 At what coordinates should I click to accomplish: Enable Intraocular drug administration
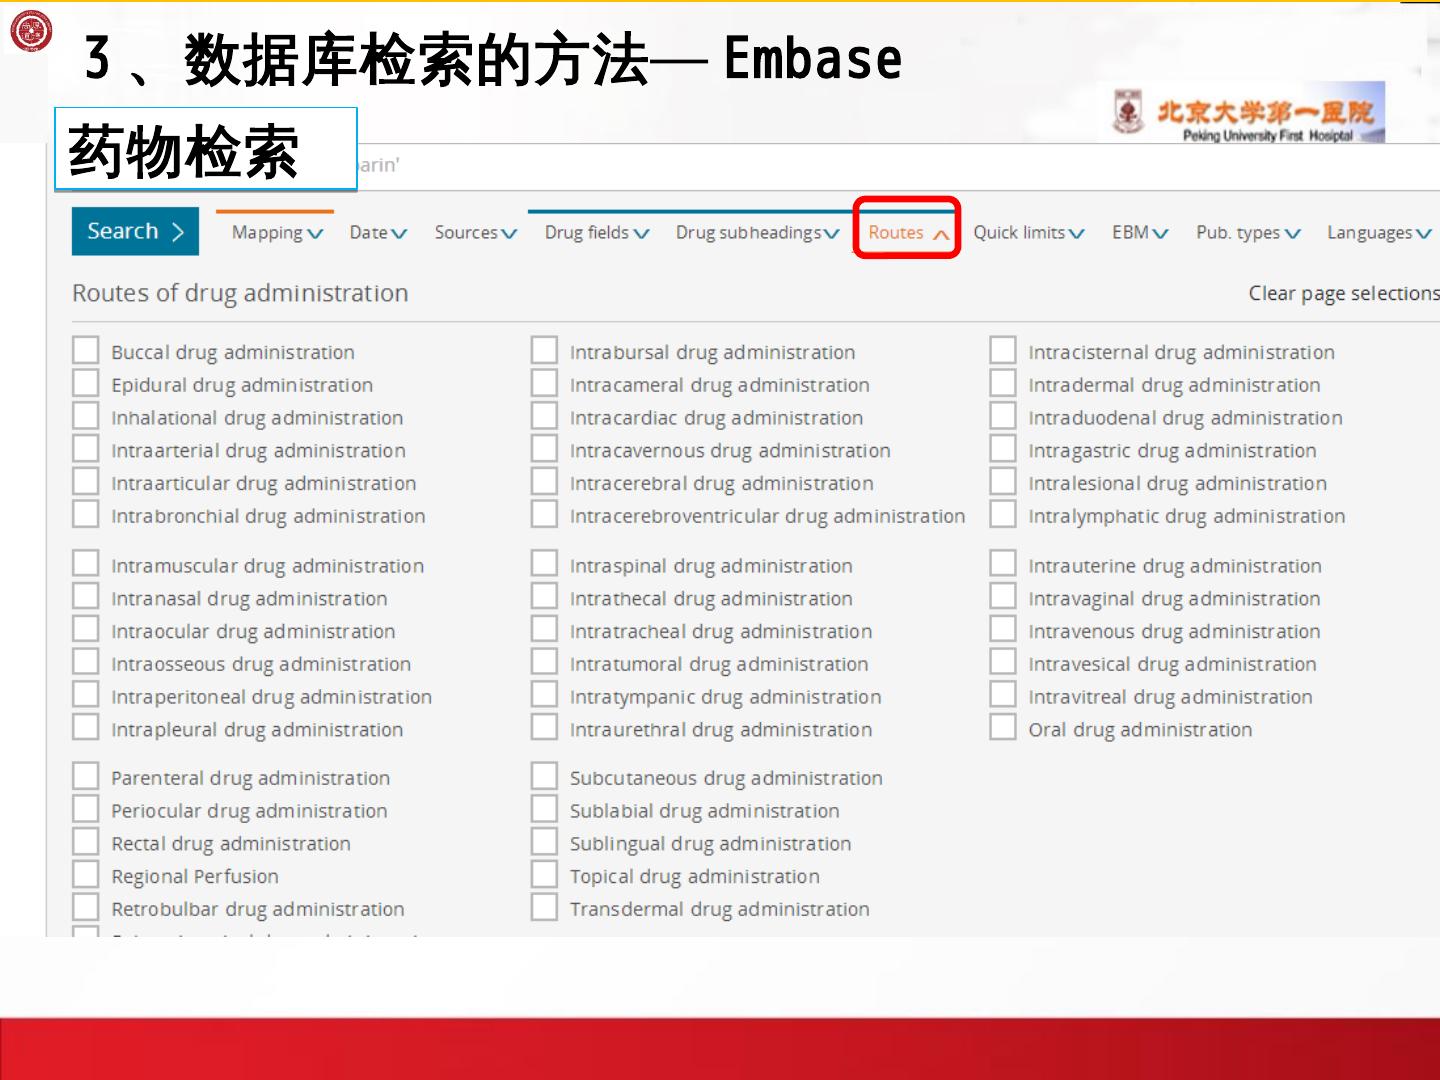(86, 631)
